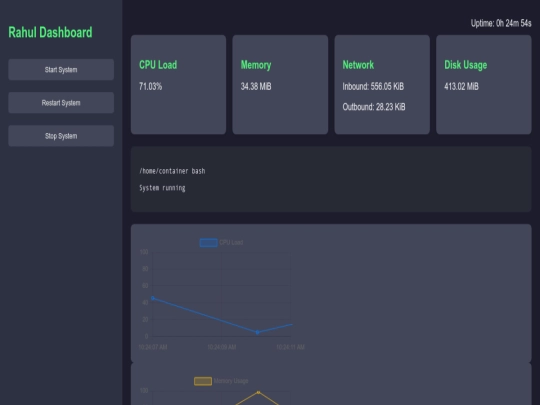Click the /home/container bash console line

(x=172, y=171)
